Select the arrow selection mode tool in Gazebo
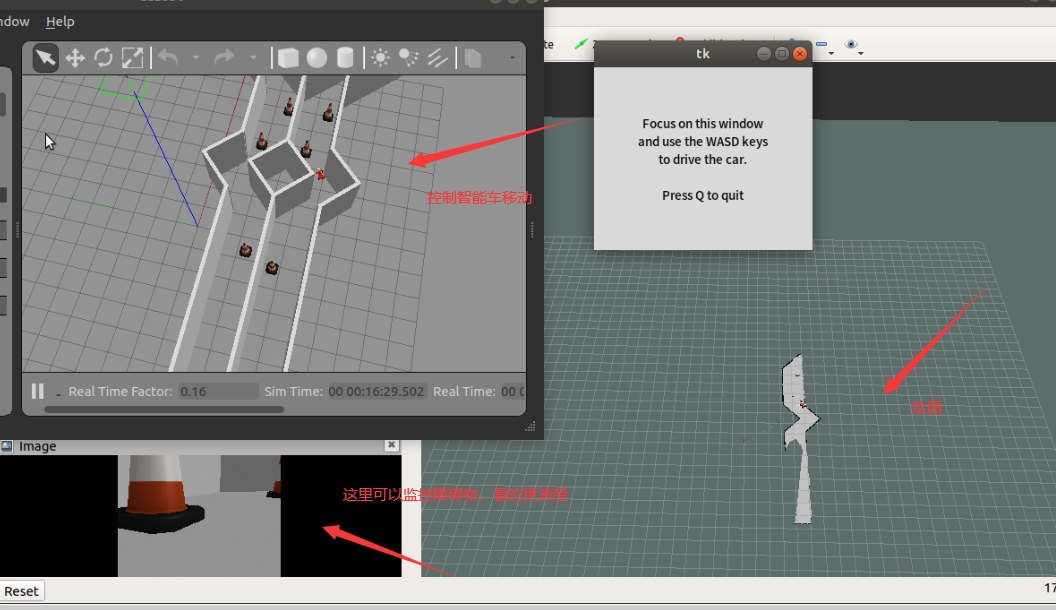 (45, 58)
